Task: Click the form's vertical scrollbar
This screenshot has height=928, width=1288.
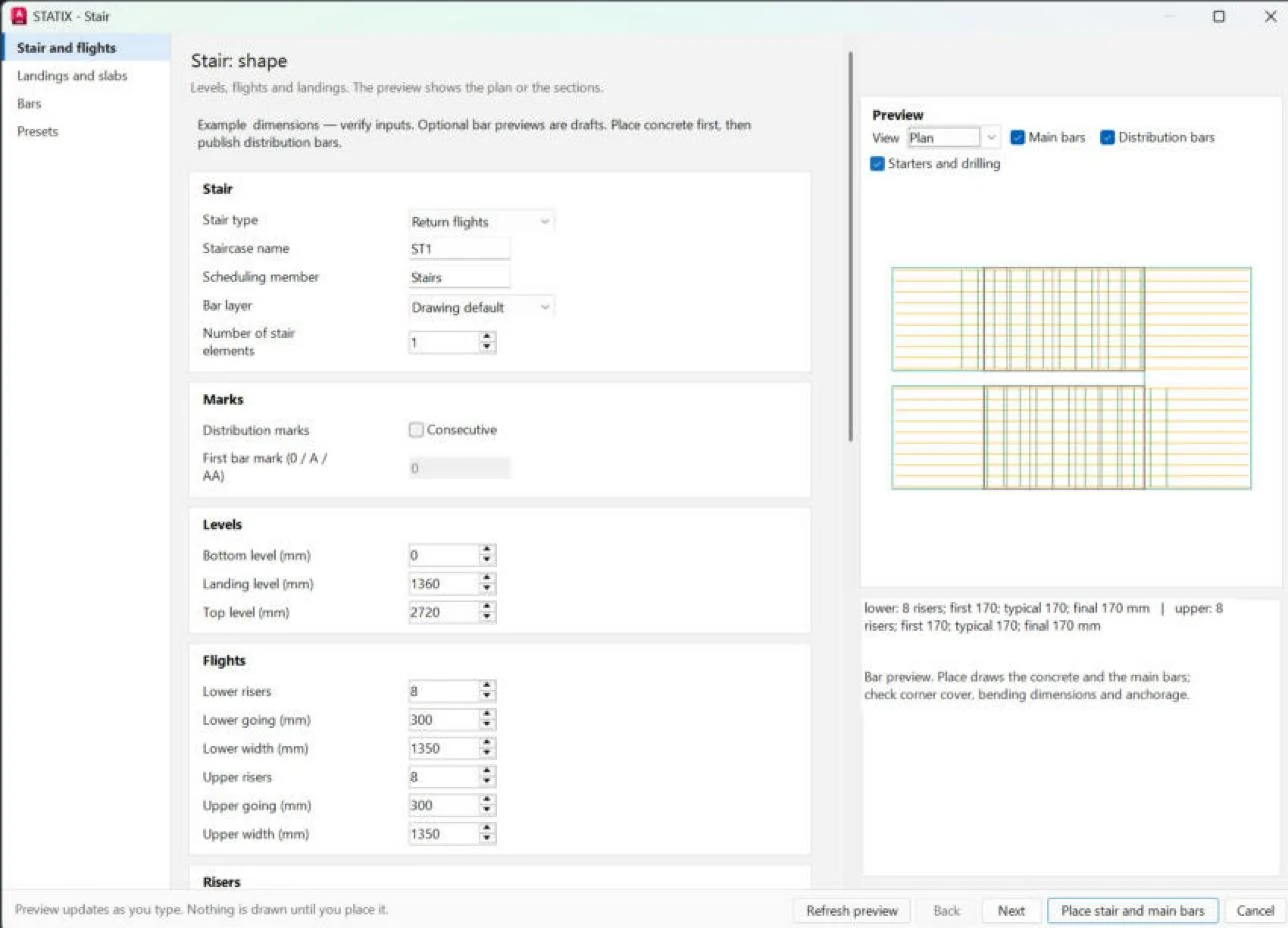Action: [851, 245]
